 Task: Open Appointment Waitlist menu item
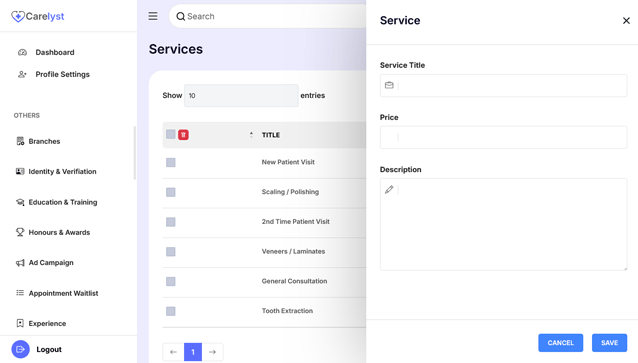pos(63,293)
